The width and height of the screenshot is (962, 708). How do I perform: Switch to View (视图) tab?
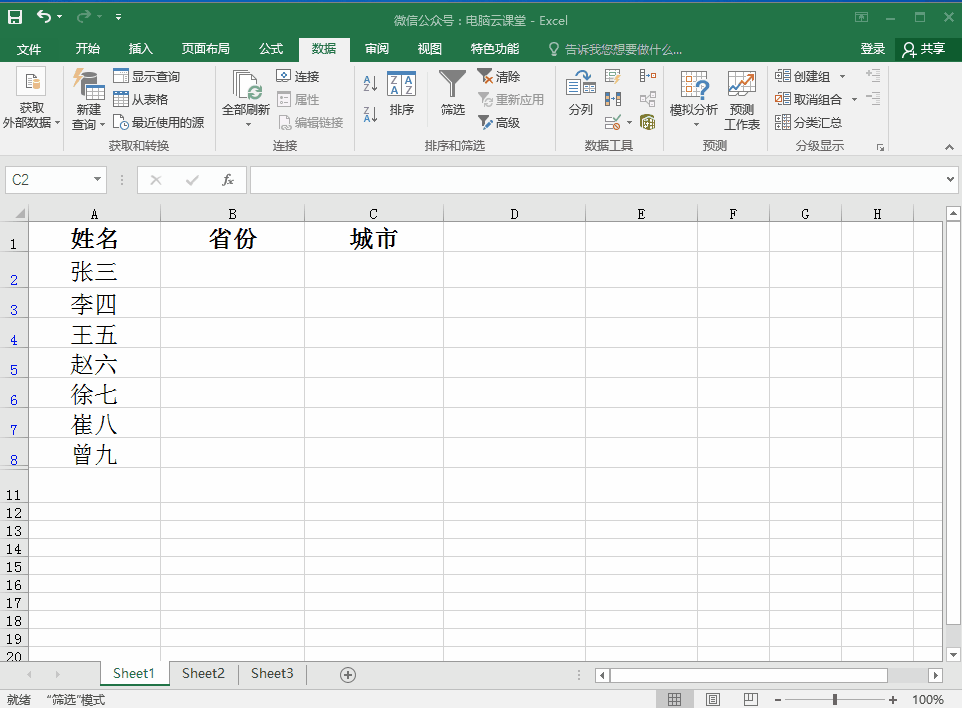(429, 49)
